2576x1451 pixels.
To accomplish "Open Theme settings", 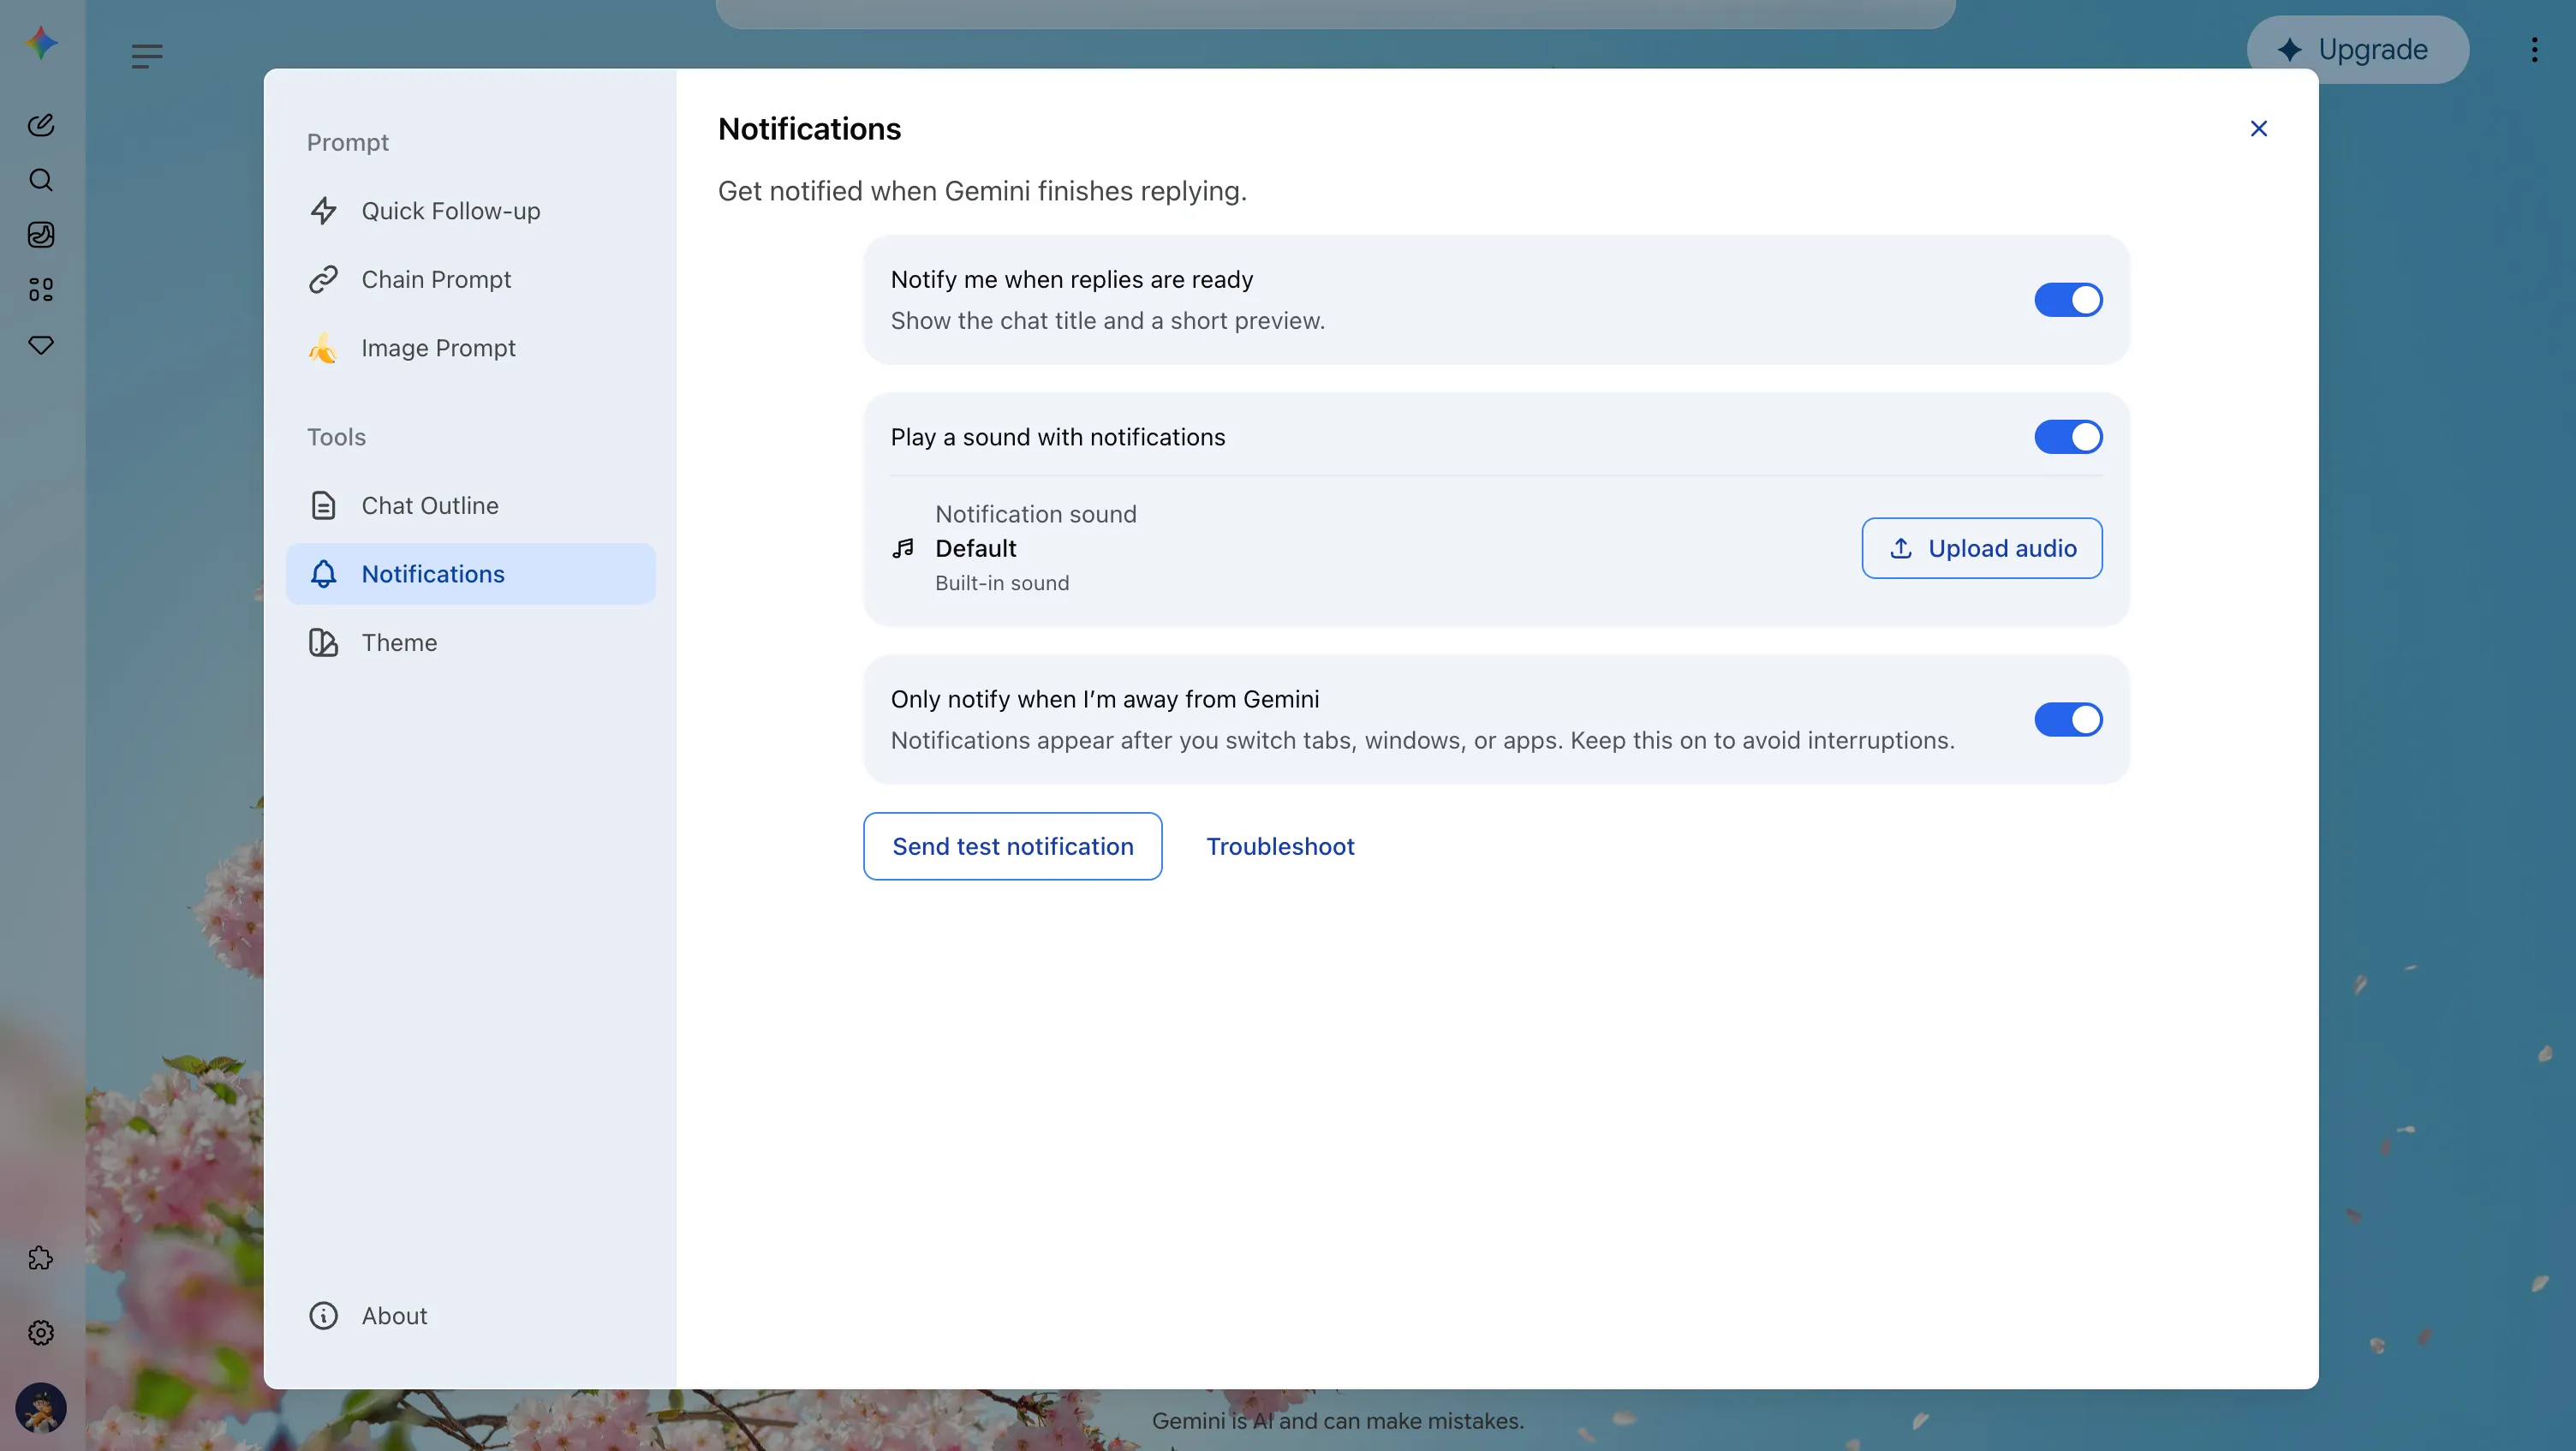I will click(471, 643).
